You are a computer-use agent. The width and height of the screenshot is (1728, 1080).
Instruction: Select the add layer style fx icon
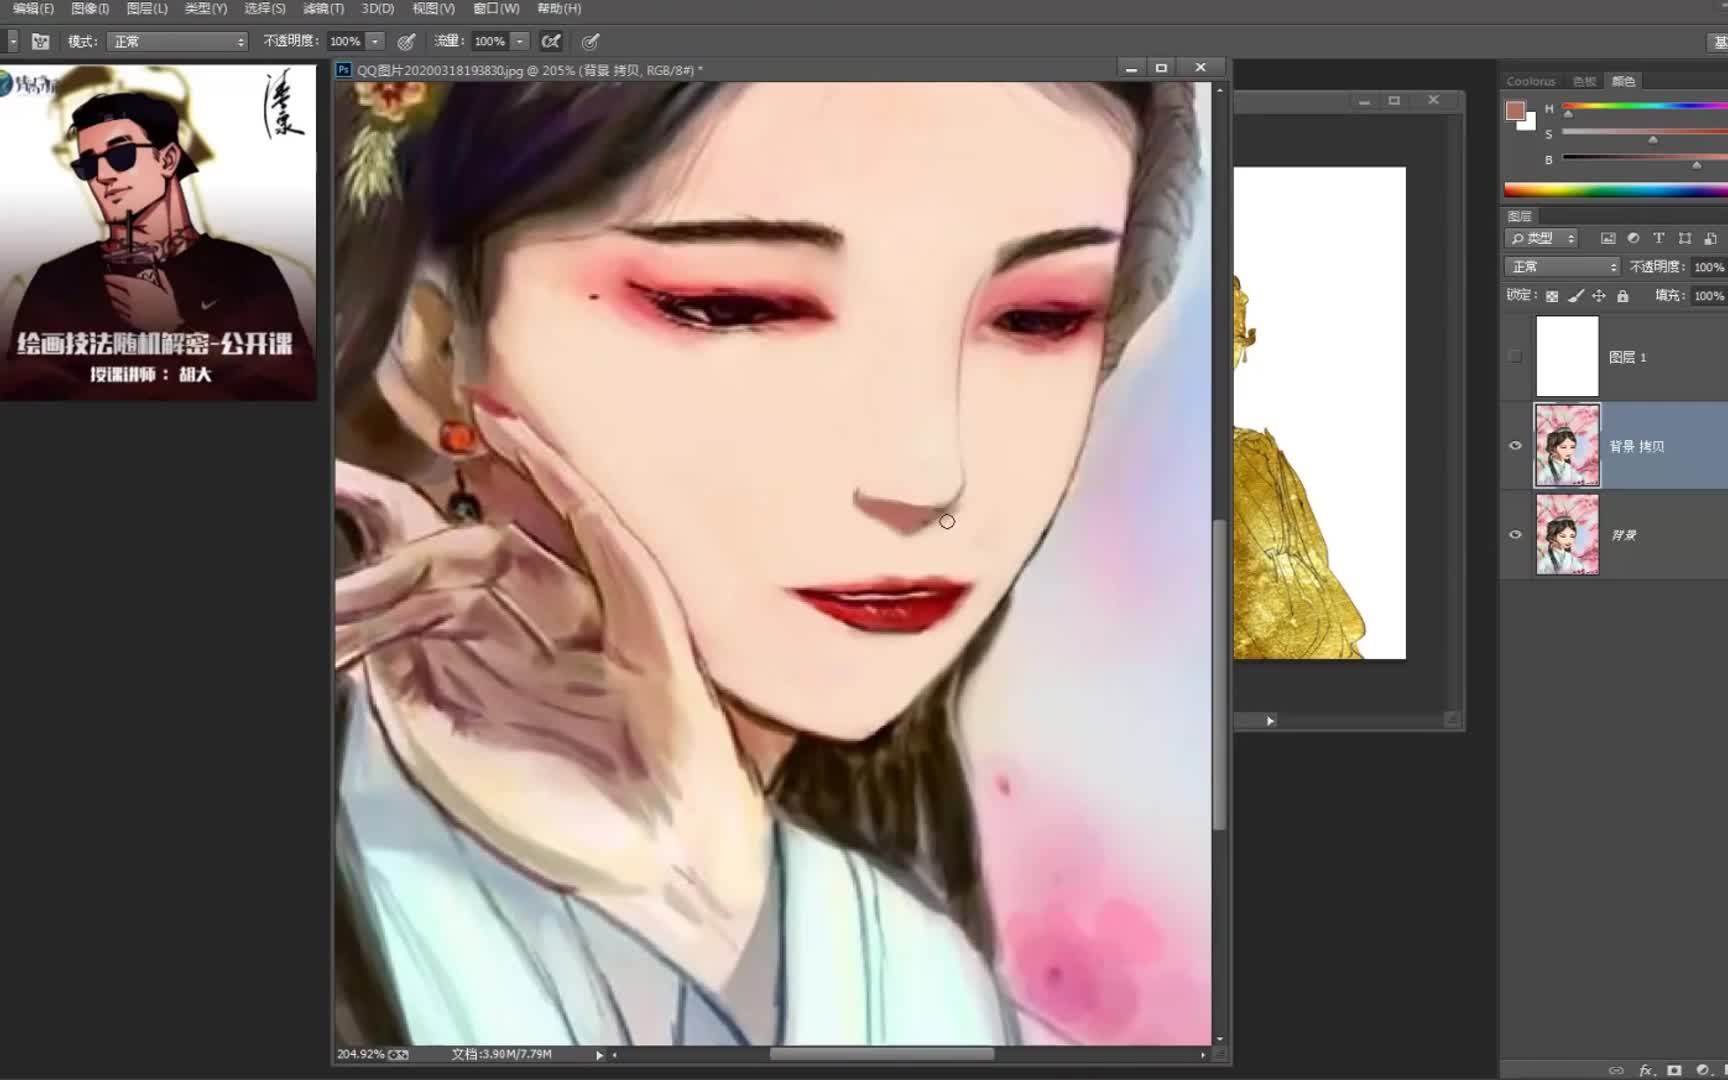pos(1646,1070)
